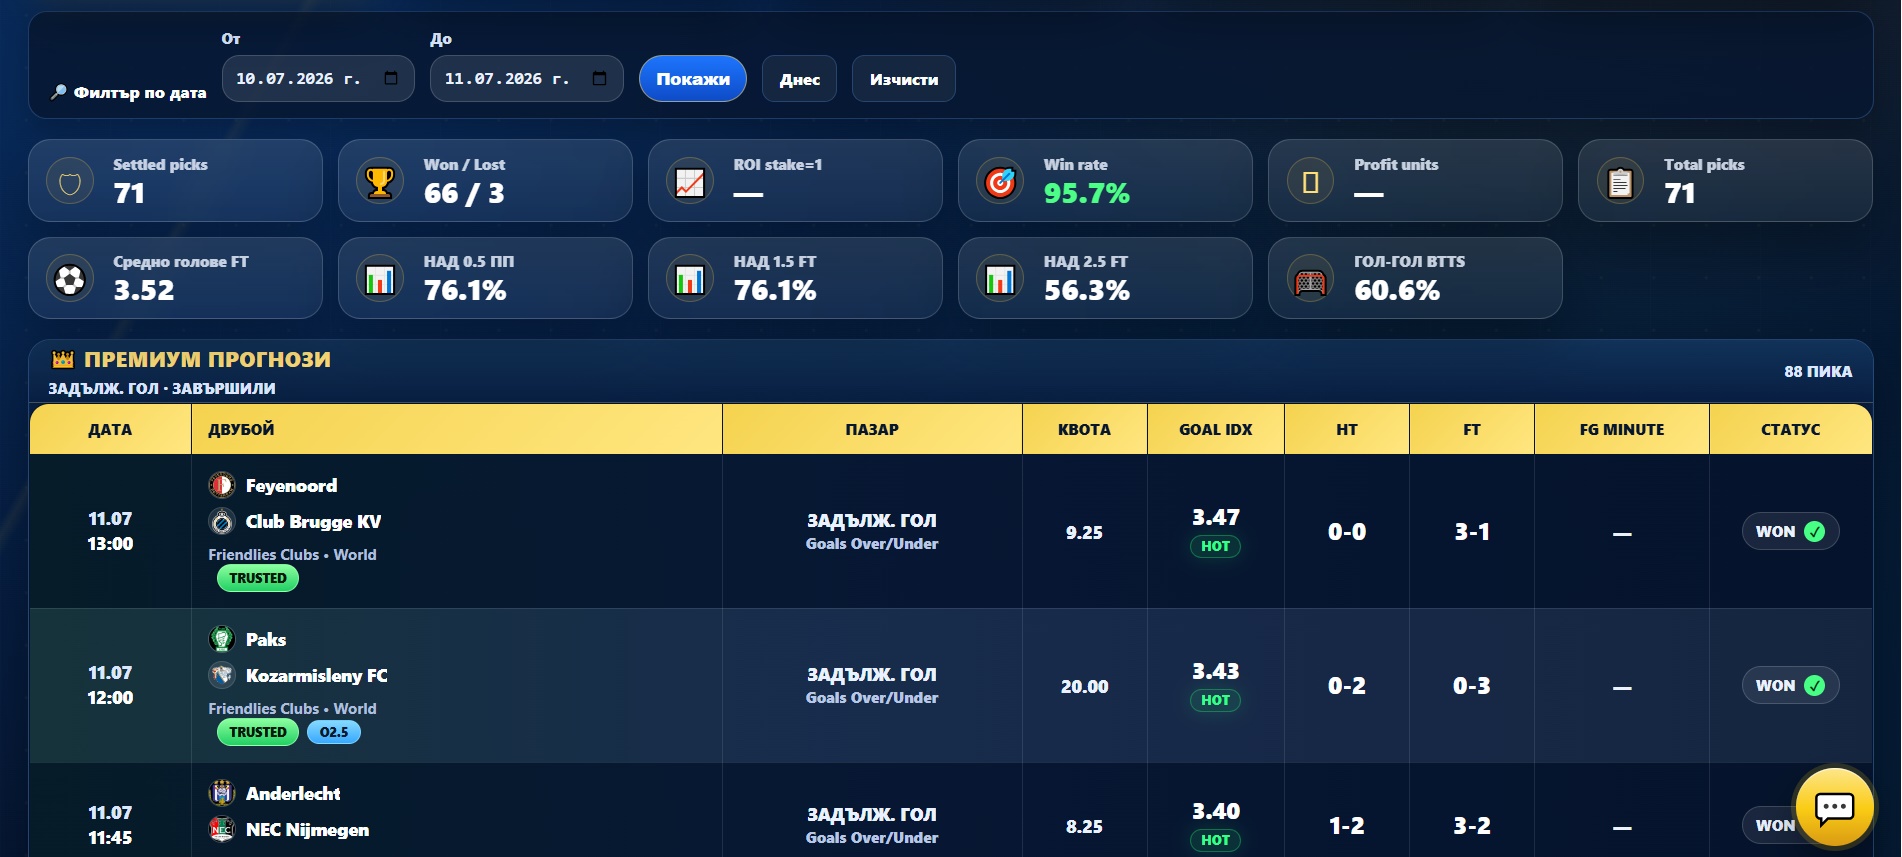This screenshot has height=857, width=1902.
Task: Sort by the GOAL IDX column header
Action: (x=1216, y=430)
